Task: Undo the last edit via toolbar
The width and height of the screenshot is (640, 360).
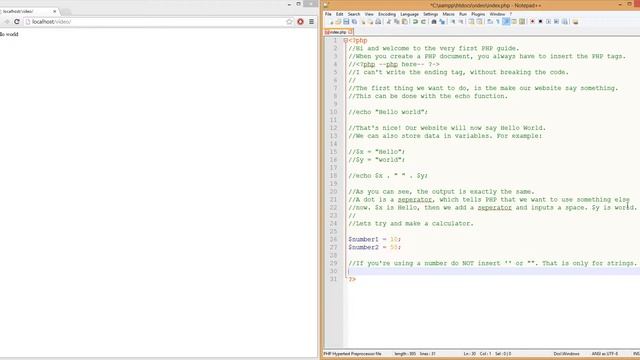Action: click(x=415, y=22)
